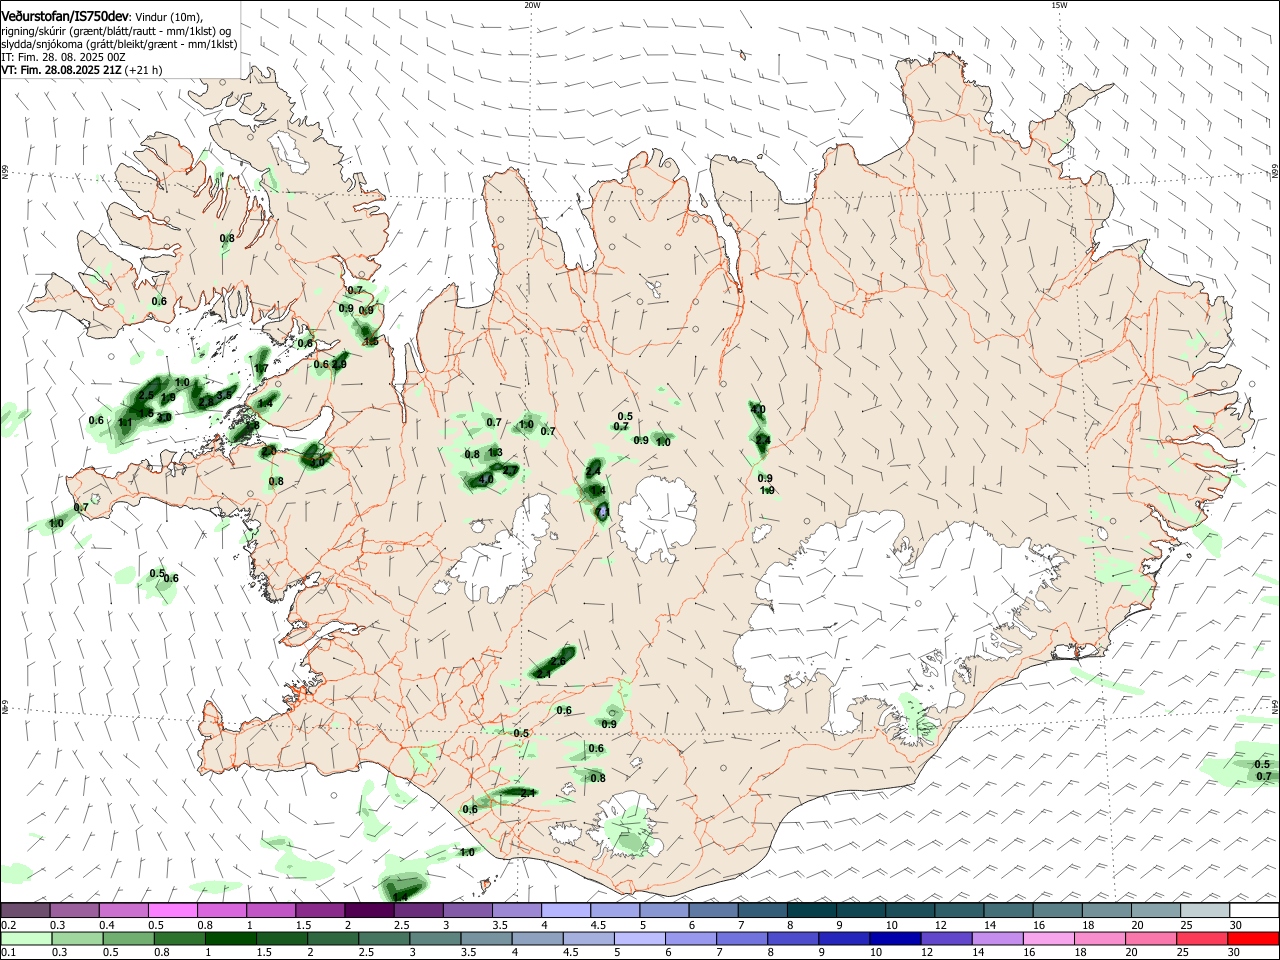This screenshot has width=1280, height=960.
Task: Select the lower legend swatch between 4.5 and 5
Action: tap(588, 938)
